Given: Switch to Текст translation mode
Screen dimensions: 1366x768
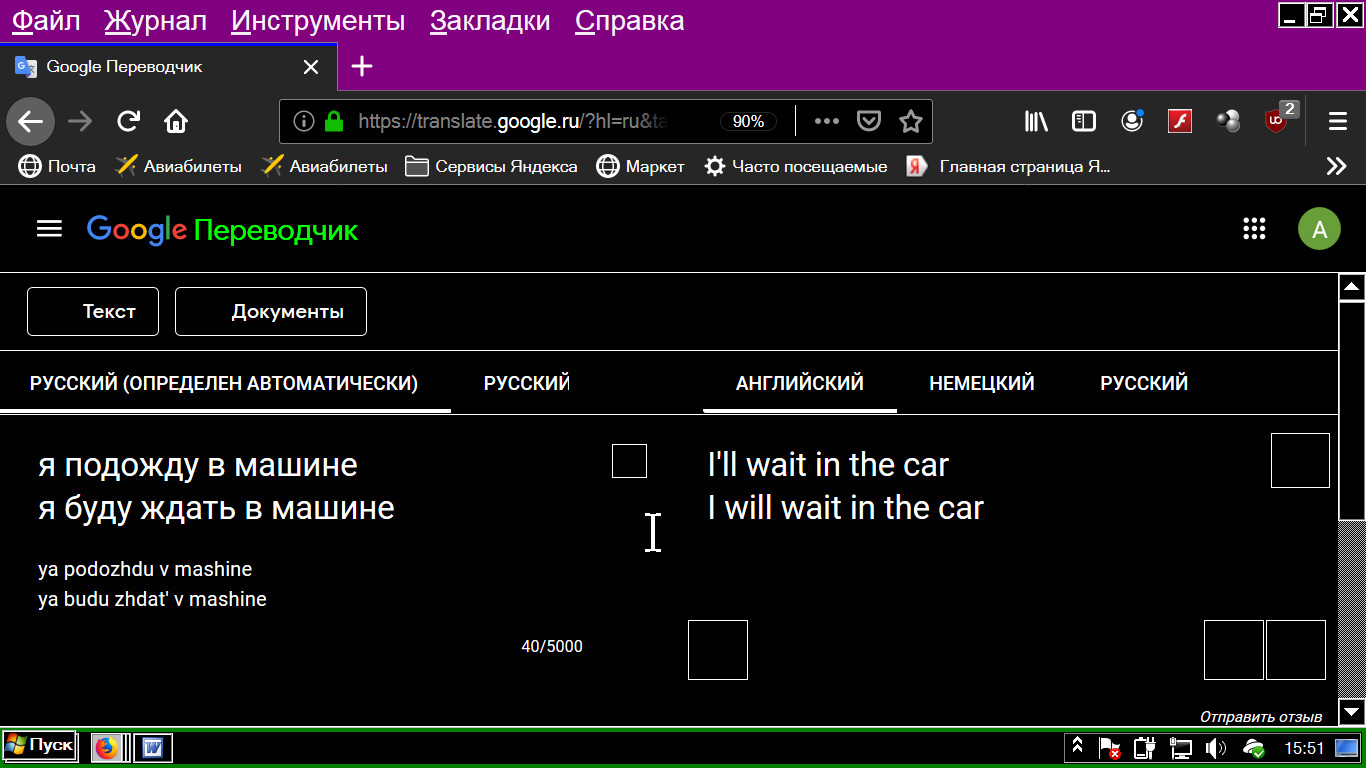Looking at the screenshot, I should [x=94, y=311].
